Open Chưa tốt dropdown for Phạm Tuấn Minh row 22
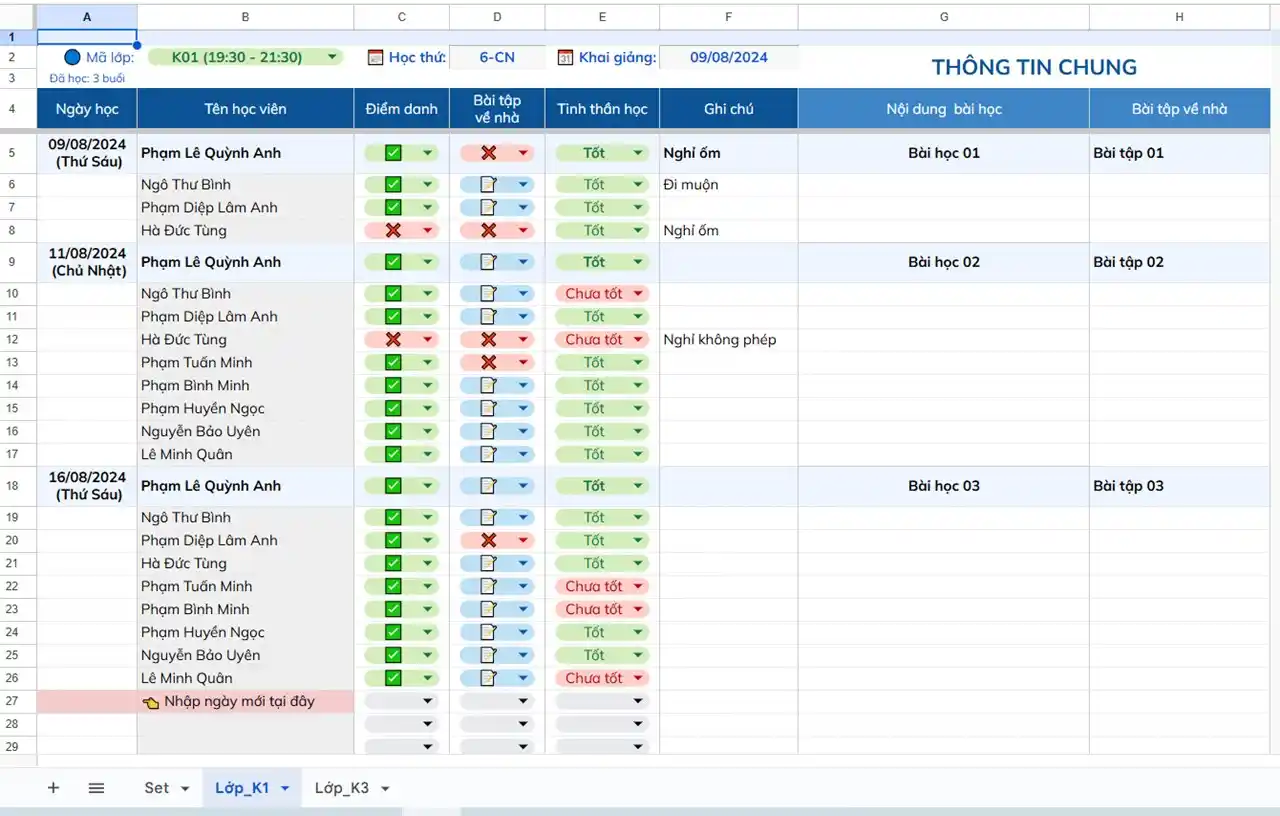This screenshot has width=1280, height=816. pos(638,586)
